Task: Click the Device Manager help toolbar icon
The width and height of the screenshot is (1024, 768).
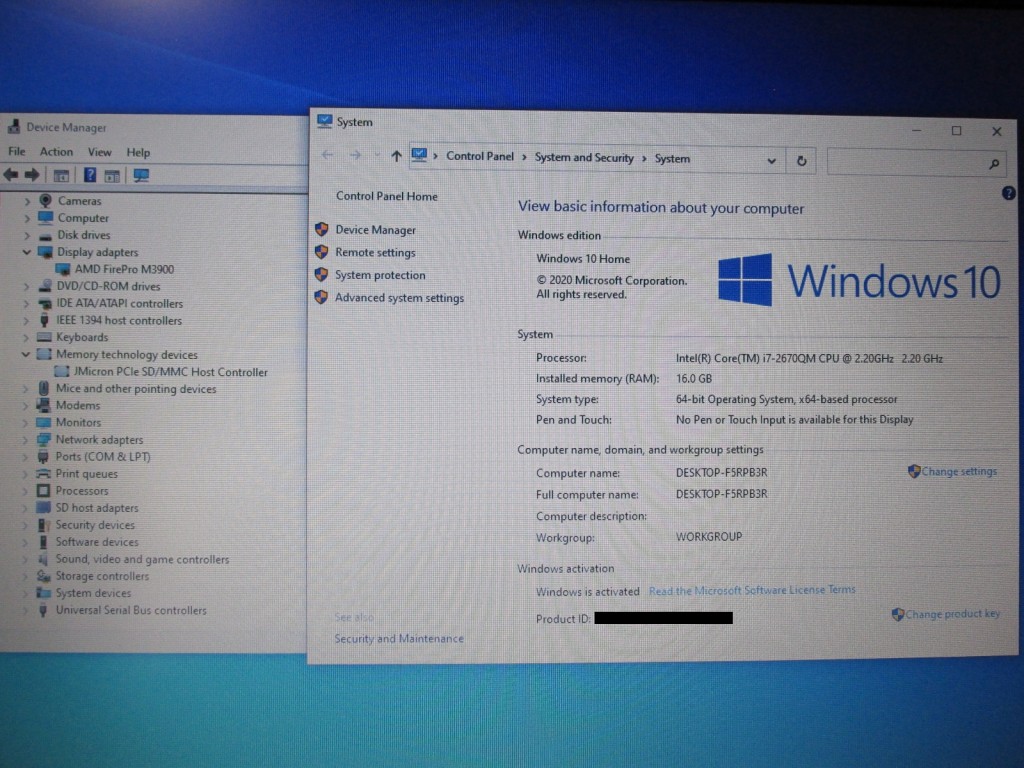Action: pos(89,175)
